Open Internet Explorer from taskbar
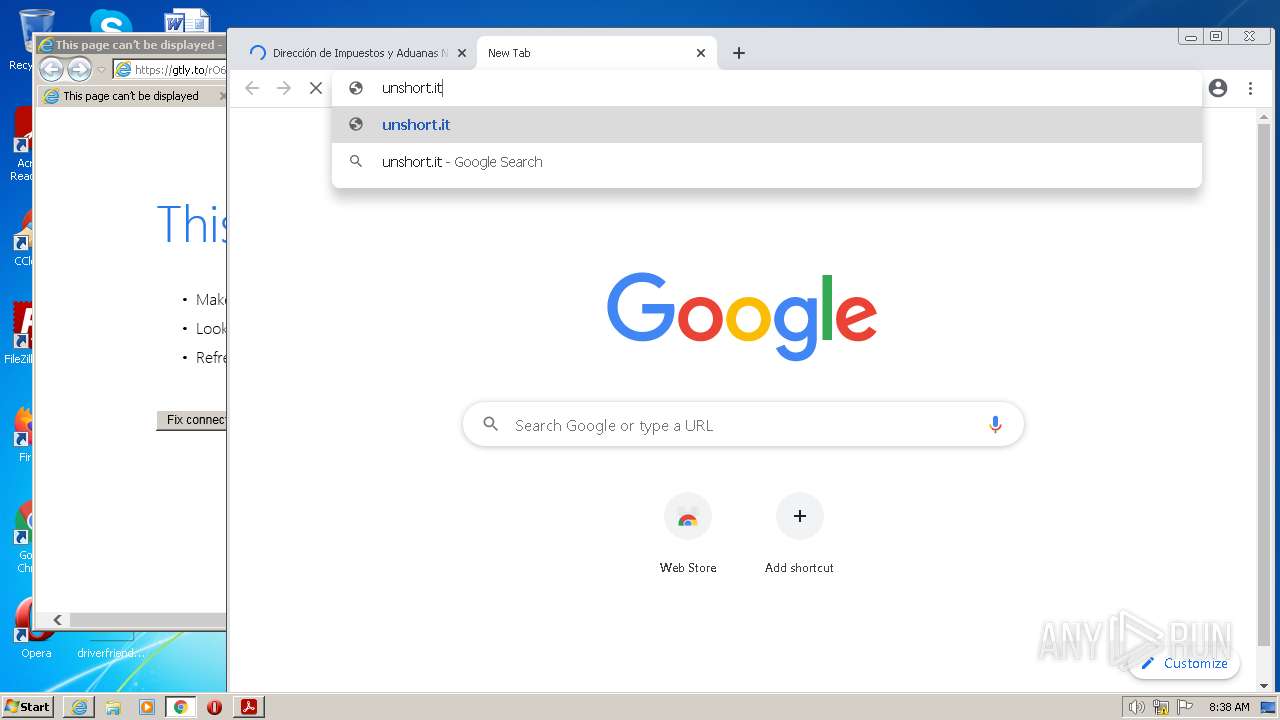The image size is (1280, 720). coord(79,707)
